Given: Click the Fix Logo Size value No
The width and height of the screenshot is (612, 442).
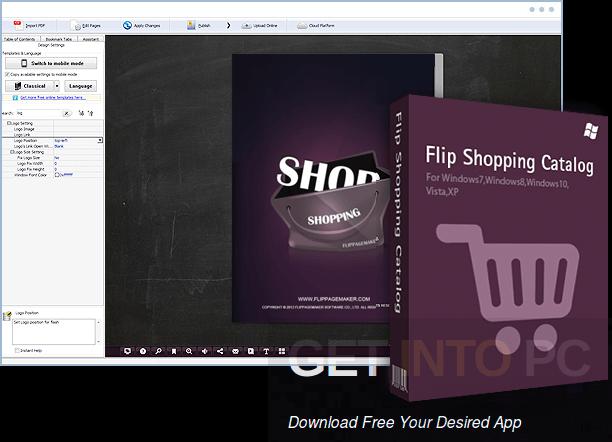Looking at the screenshot, I should (x=57, y=158).
